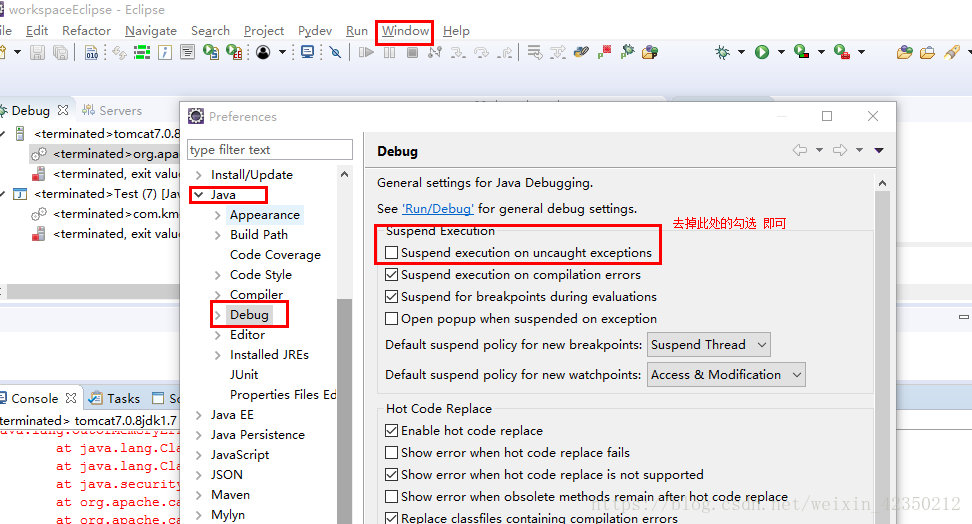Click the Open Task folder icon
The height and width of the screenshot is (524, 972).
927,53
